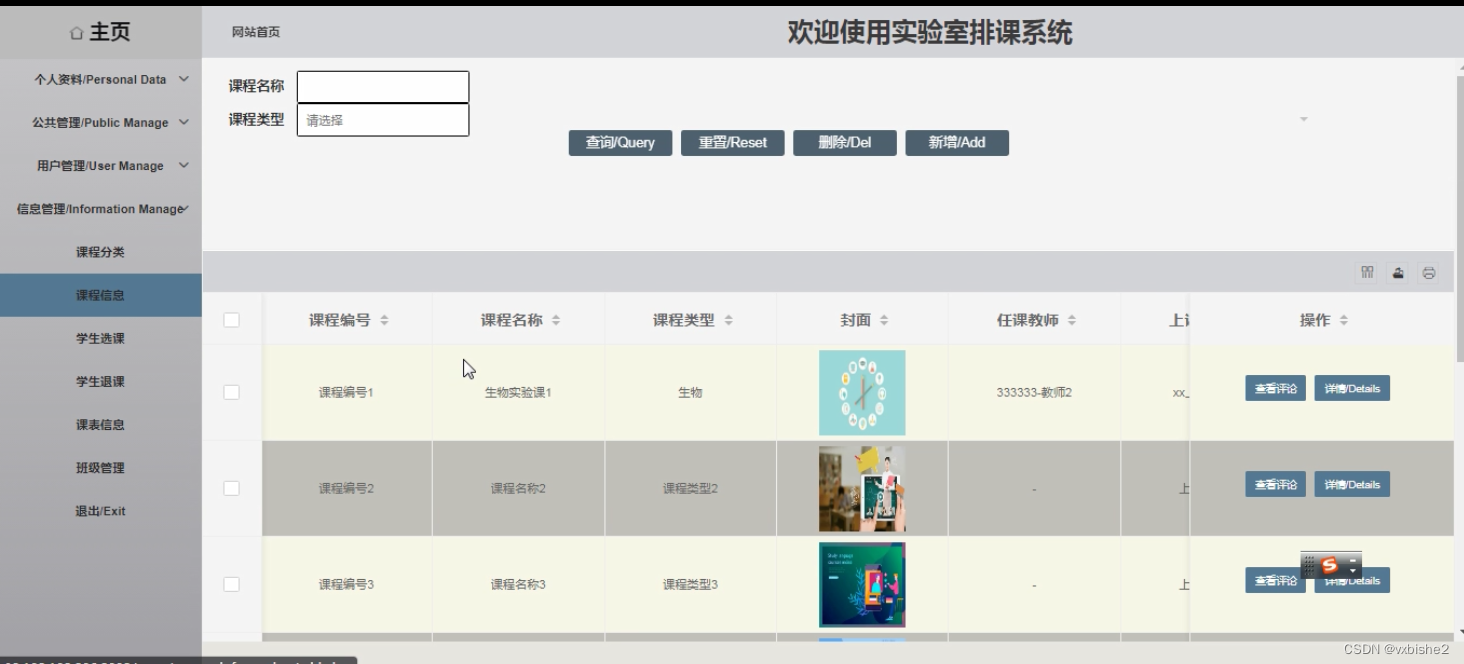Click the table column filter icon
Image resolution: width=1464 pixels, height=664 pixels.
[1367, 272]
